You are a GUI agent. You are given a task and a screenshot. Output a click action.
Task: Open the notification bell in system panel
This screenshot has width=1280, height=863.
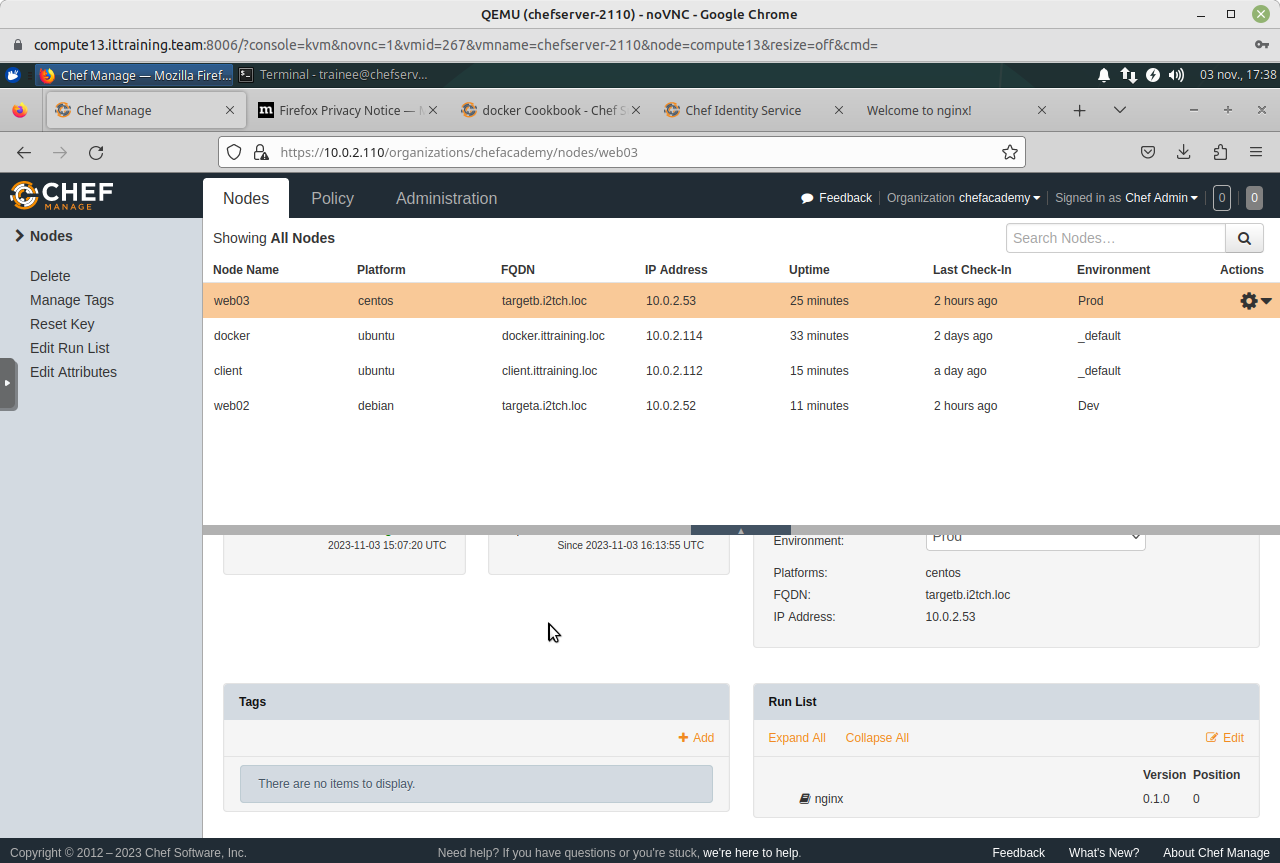1104,75
